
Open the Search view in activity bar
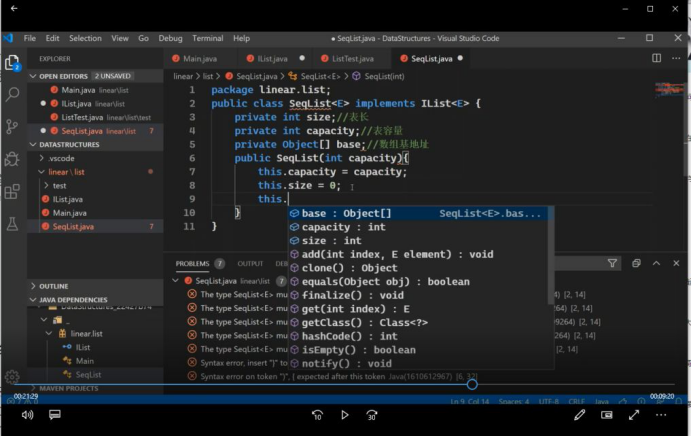[13, 94]
